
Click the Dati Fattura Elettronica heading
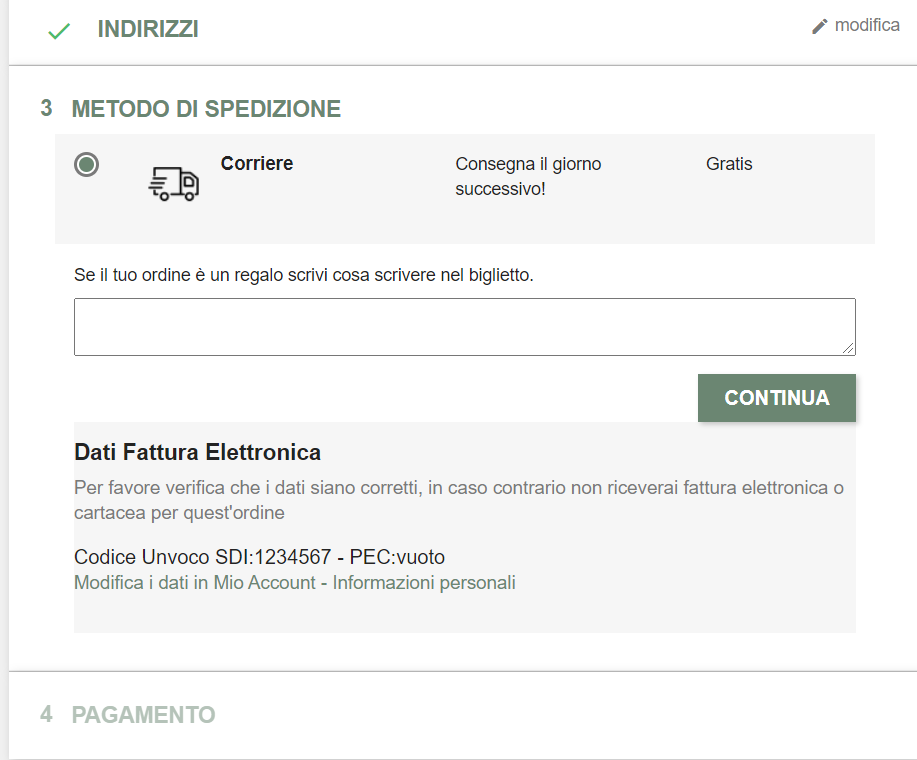197,453
